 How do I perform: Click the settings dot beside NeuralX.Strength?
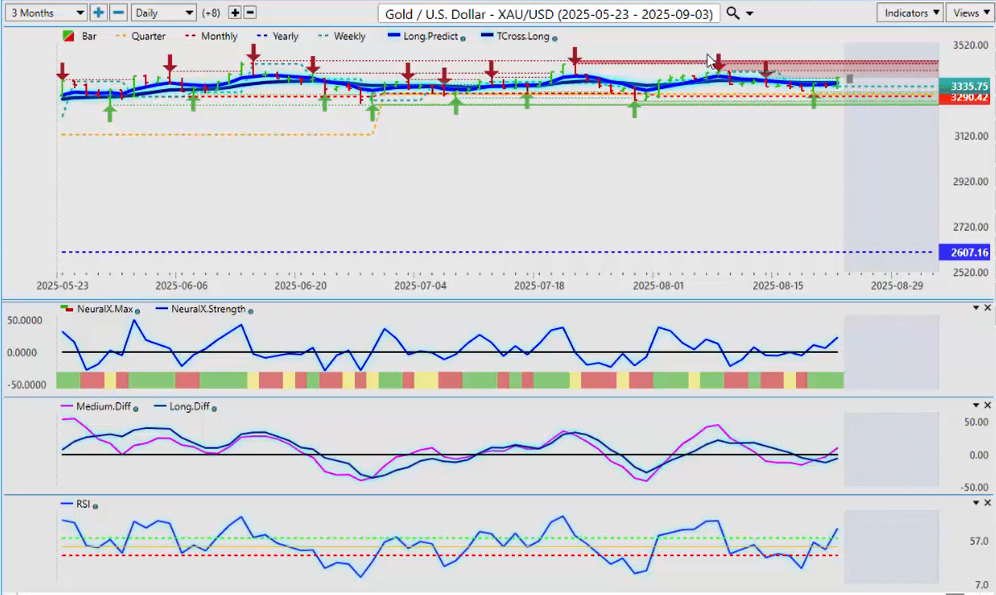coord(250,311)
